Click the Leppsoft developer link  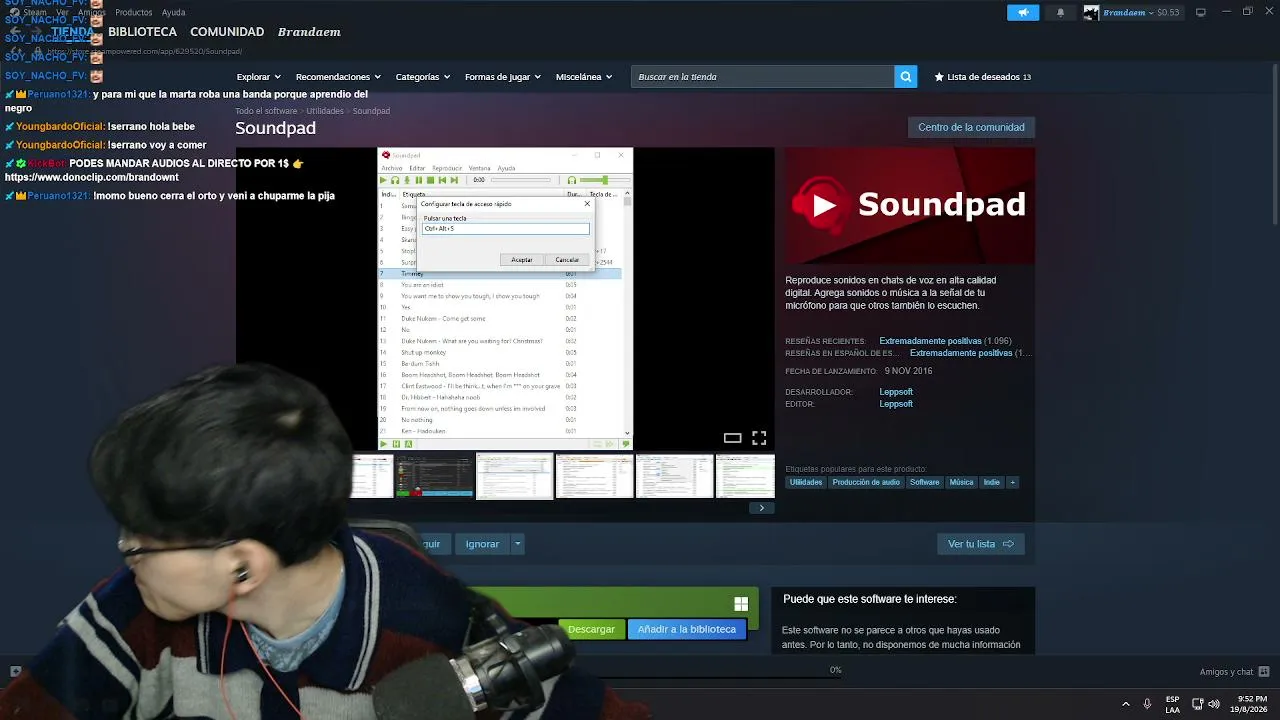[896, 392]
